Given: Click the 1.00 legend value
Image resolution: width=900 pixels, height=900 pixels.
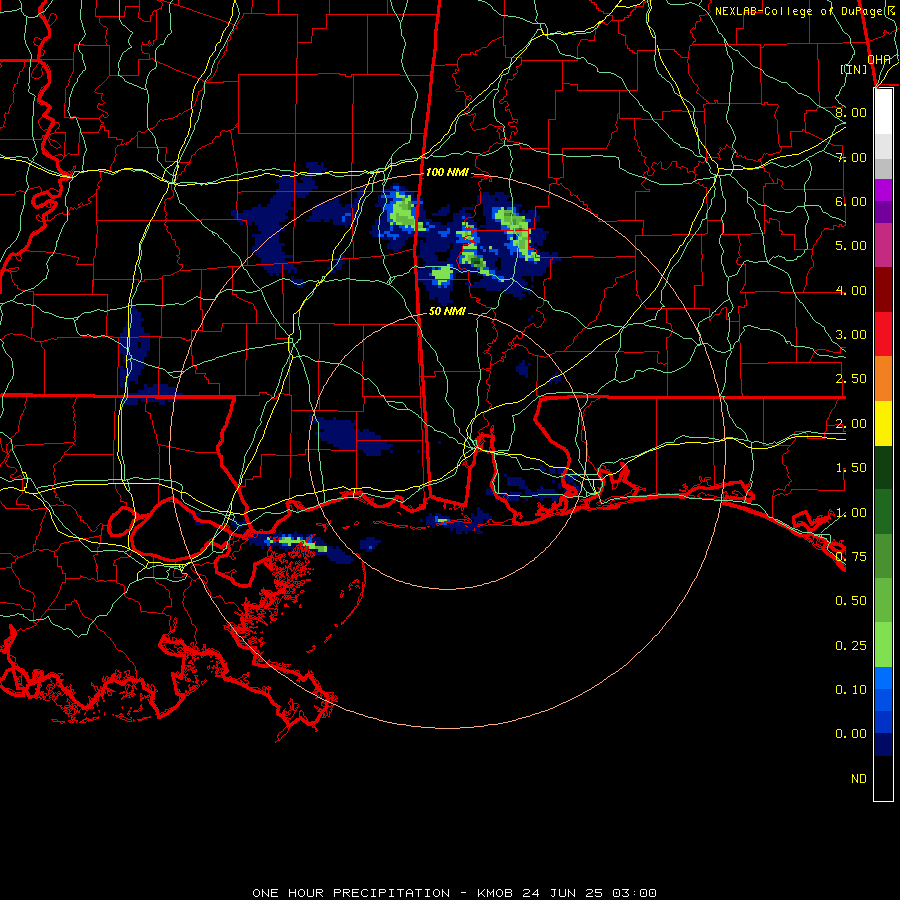Looking at the screenshot, I should (851, 513).
